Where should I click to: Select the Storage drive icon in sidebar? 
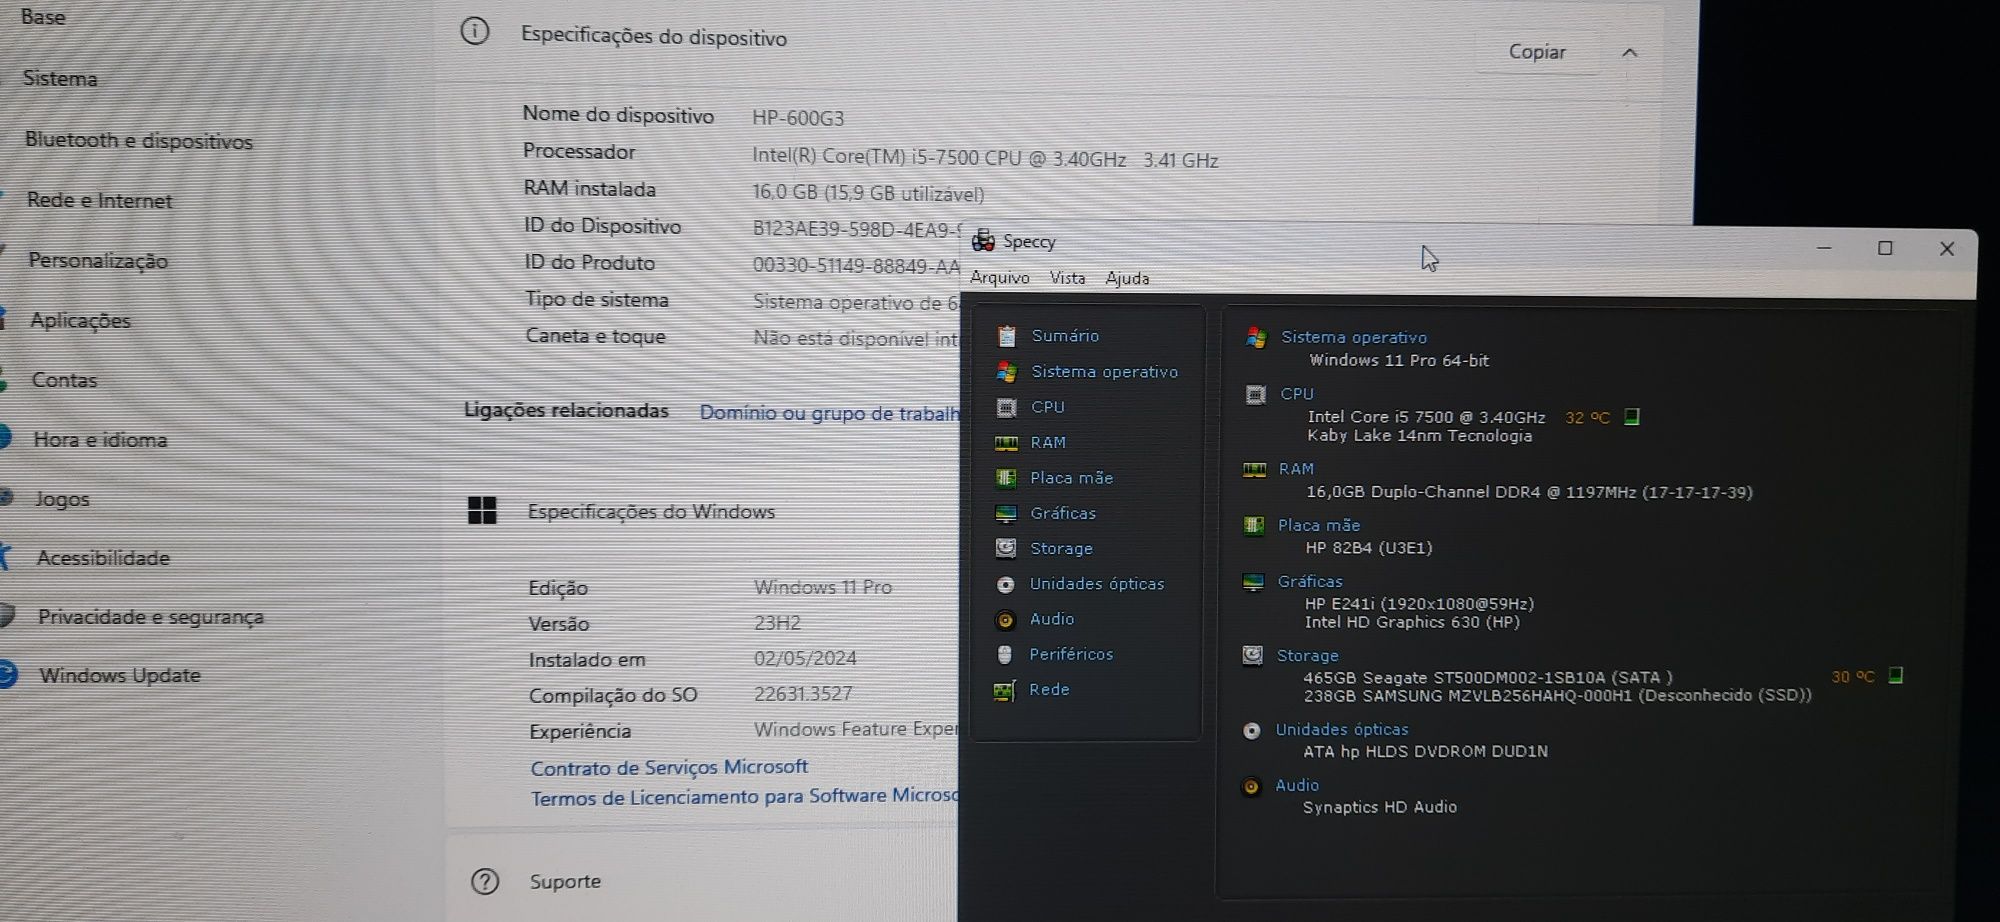(1006, 548)
